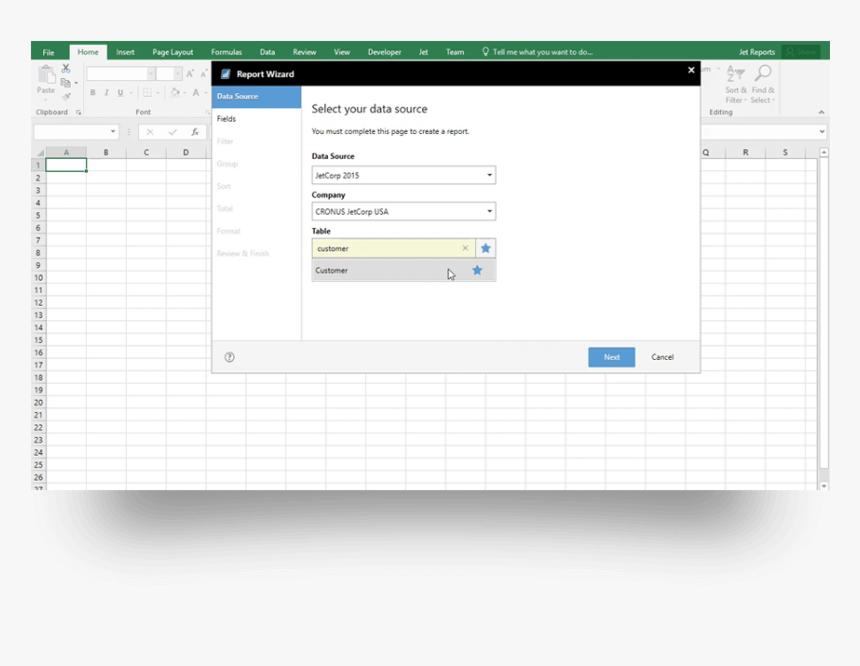Screen dimensions: 860x666
Task: Click the column B header
Action: [x=106, y=153]
